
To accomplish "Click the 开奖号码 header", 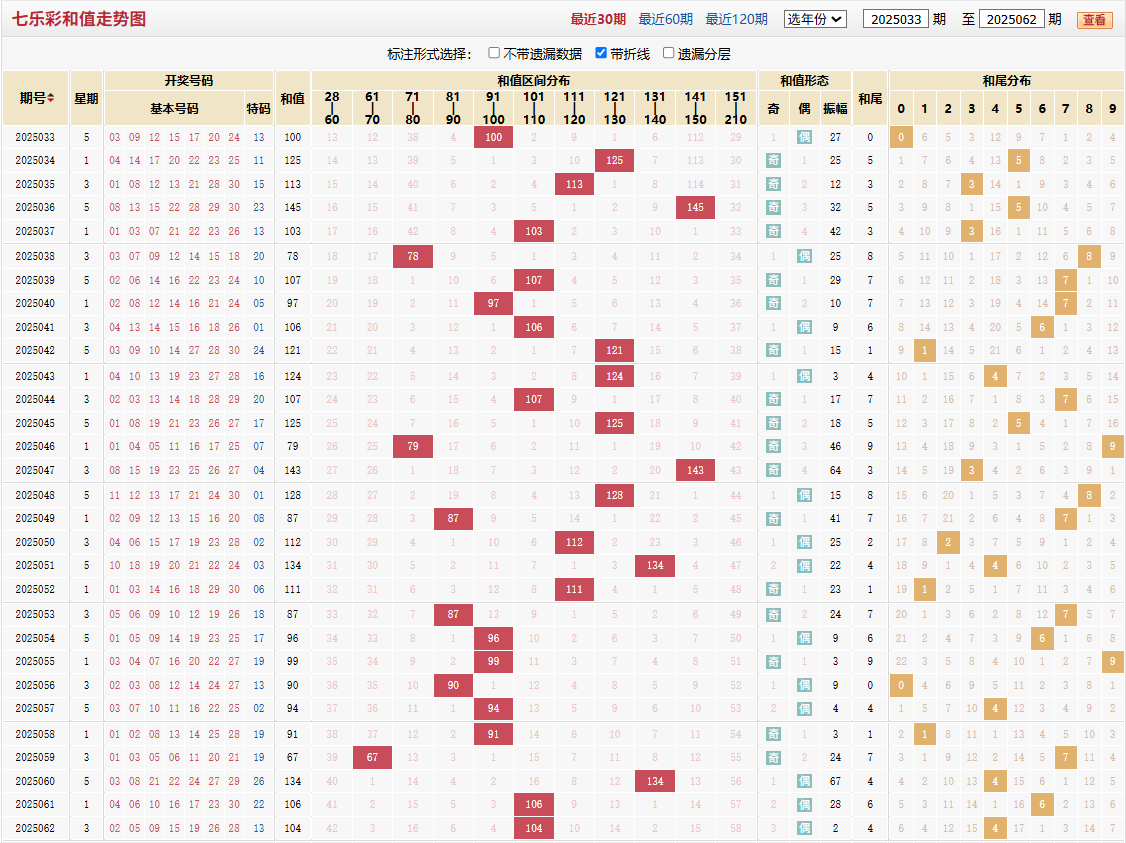I will point(189,80).
